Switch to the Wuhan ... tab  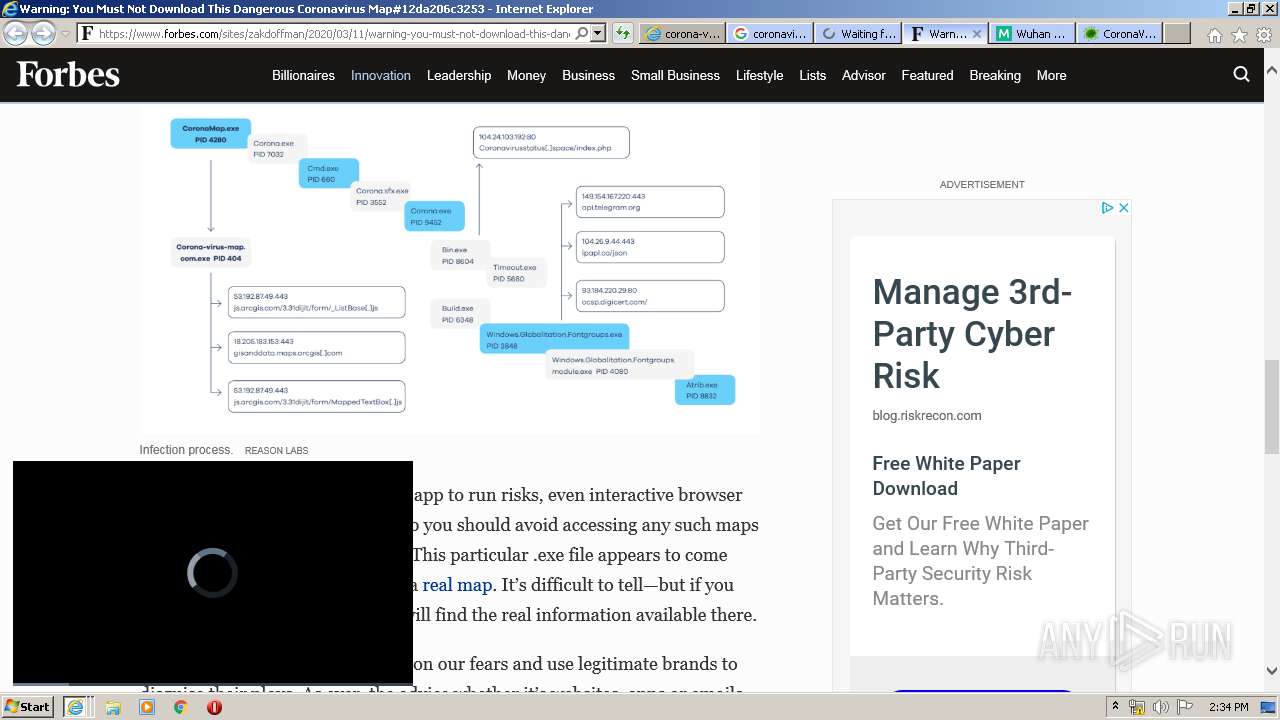pos(1032,33)
